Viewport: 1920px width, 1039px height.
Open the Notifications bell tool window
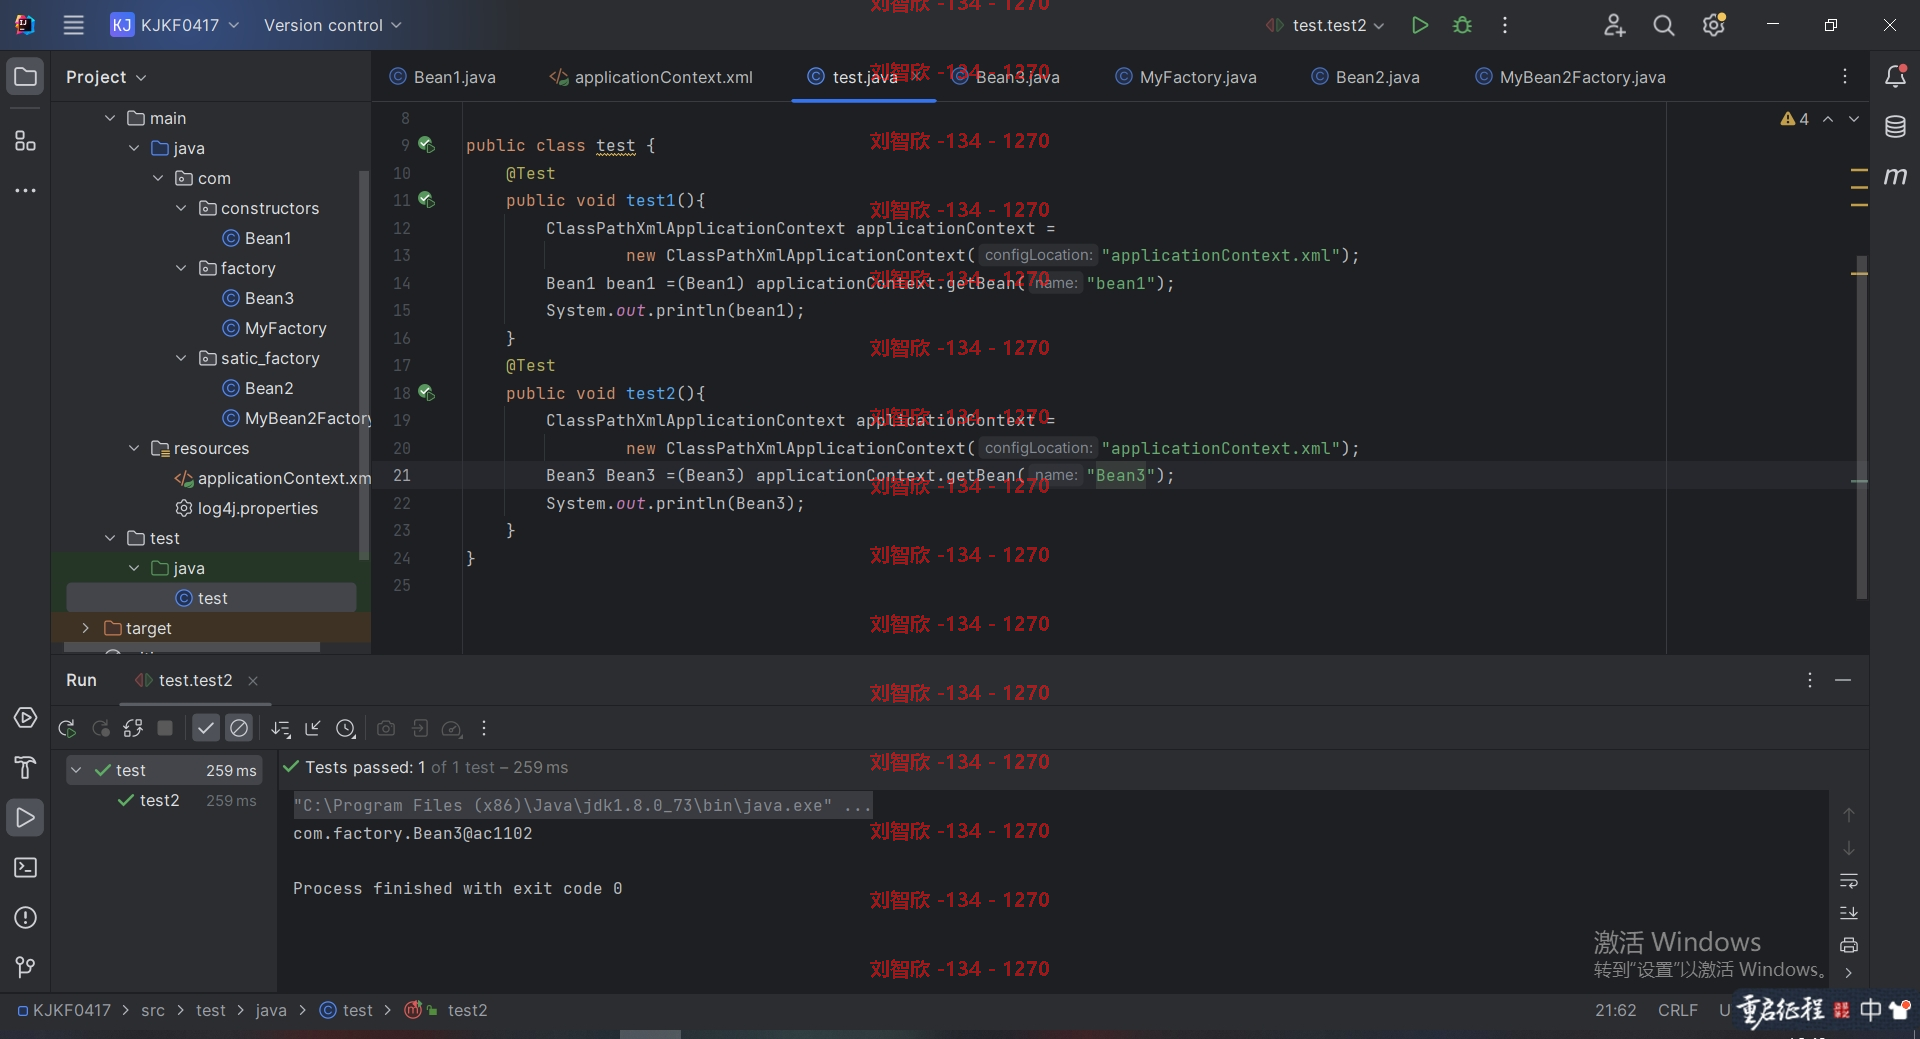click(1895, 76)
